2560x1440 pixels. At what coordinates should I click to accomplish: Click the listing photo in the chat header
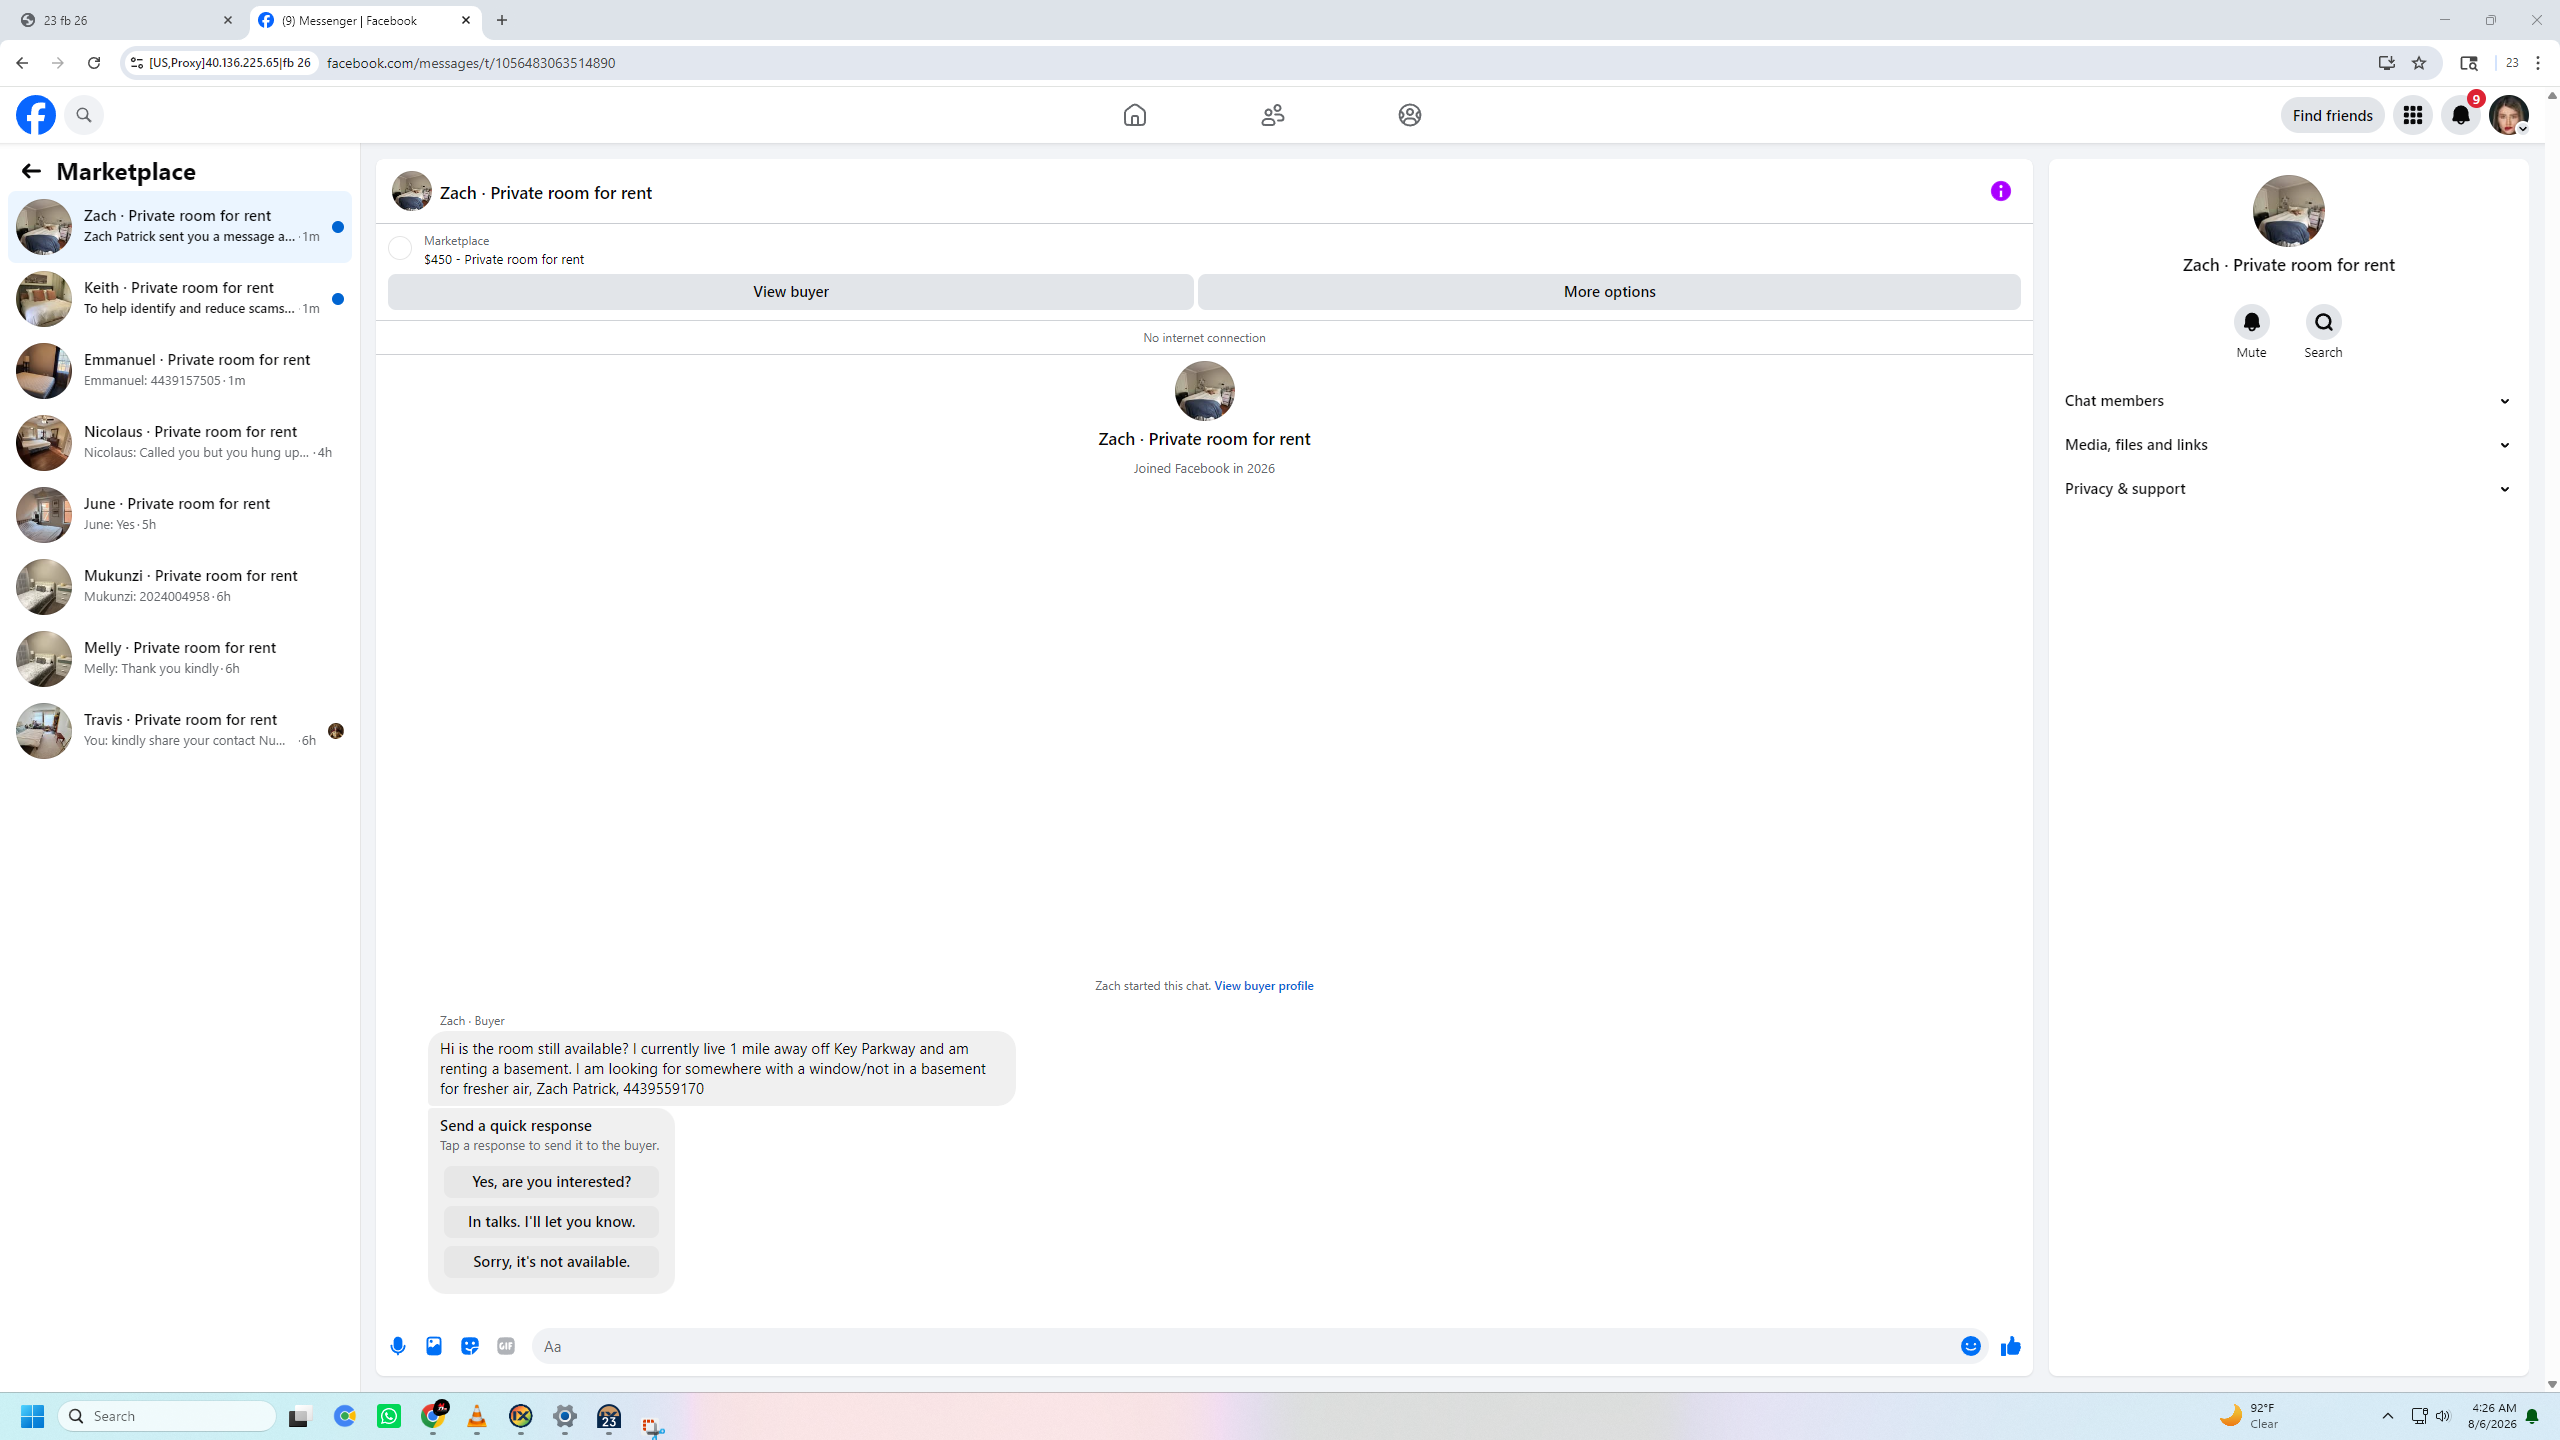(x=411, y=191)
